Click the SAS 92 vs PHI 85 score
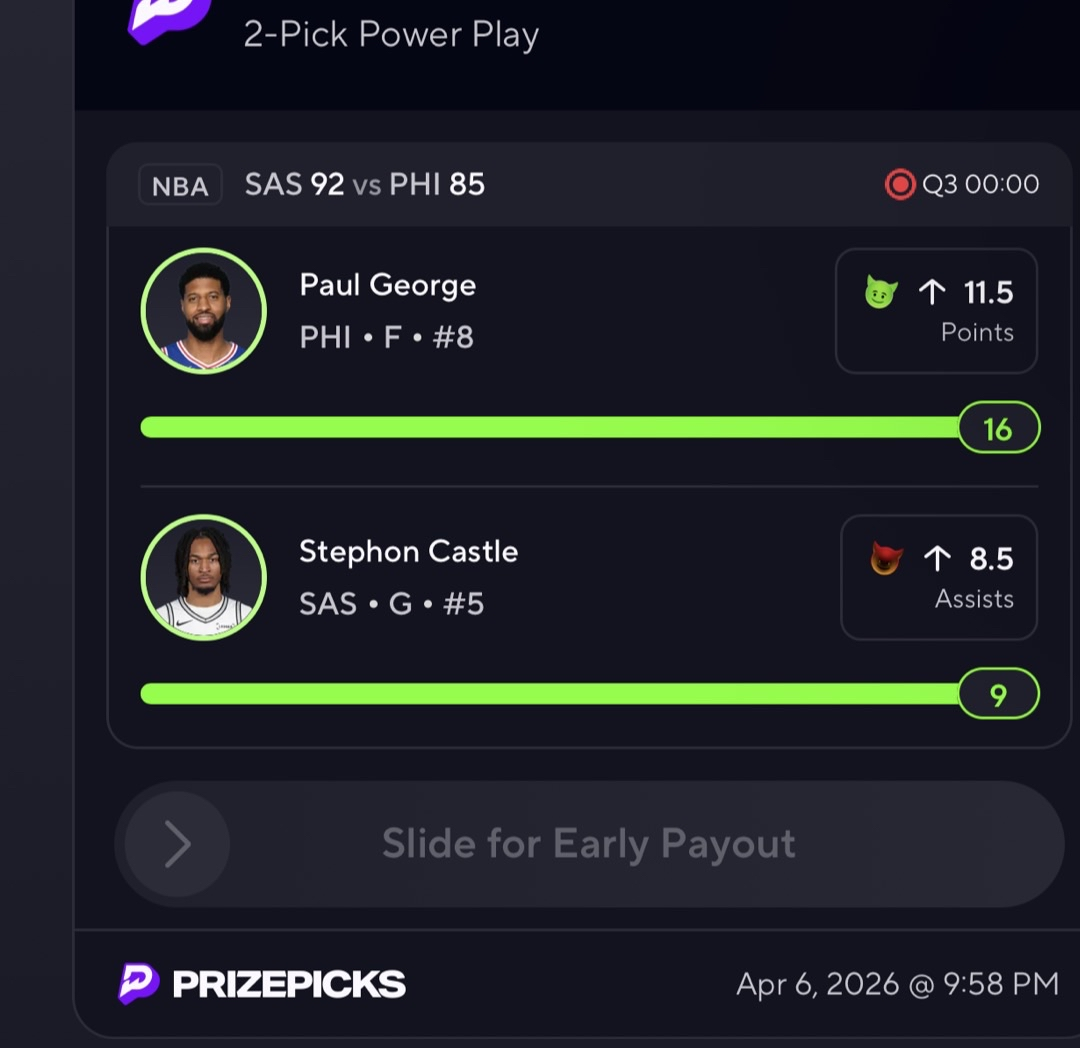The image size is (1080, 1048). click(365, 184)
